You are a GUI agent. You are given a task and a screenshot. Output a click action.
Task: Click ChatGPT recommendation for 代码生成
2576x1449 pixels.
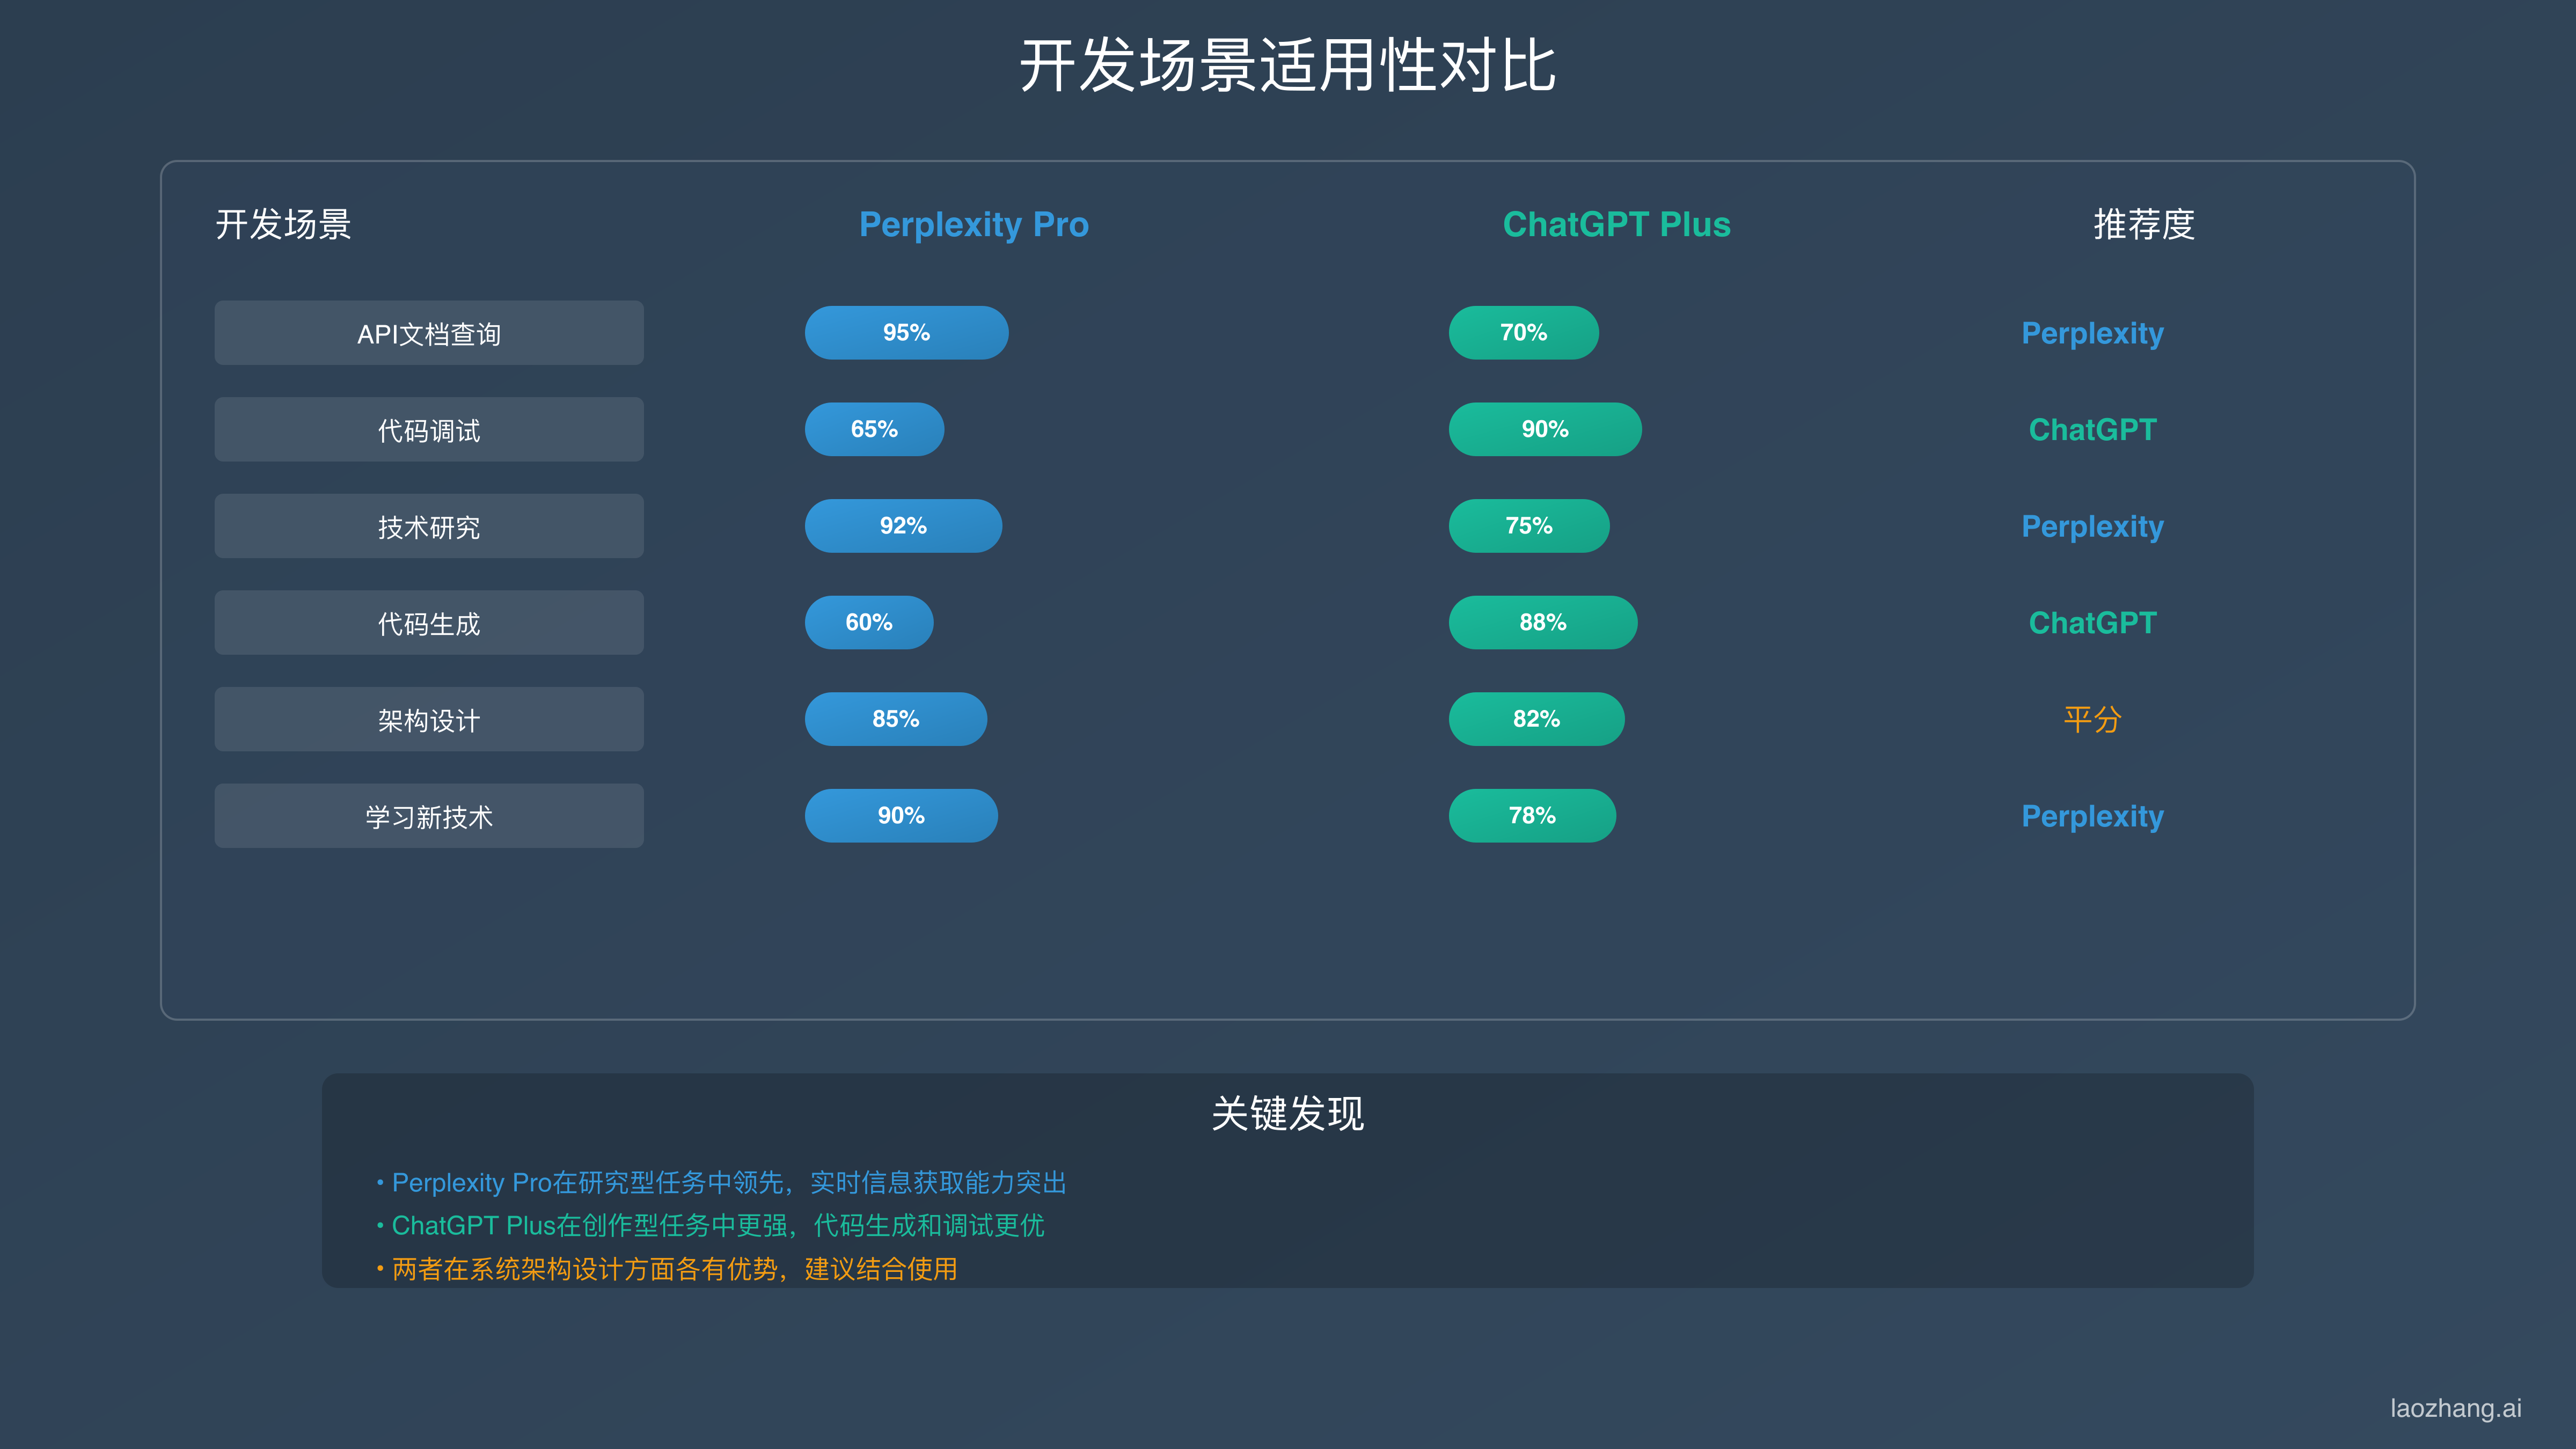[x=2092, y=623]
